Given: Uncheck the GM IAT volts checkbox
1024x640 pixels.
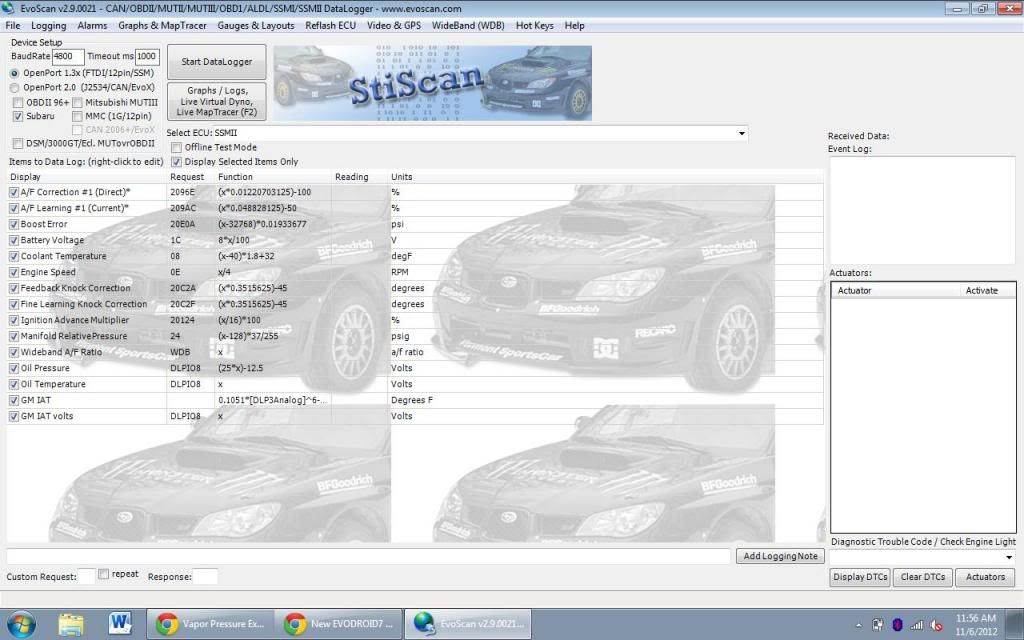Looking at the screenshot, I should point(14,417).
